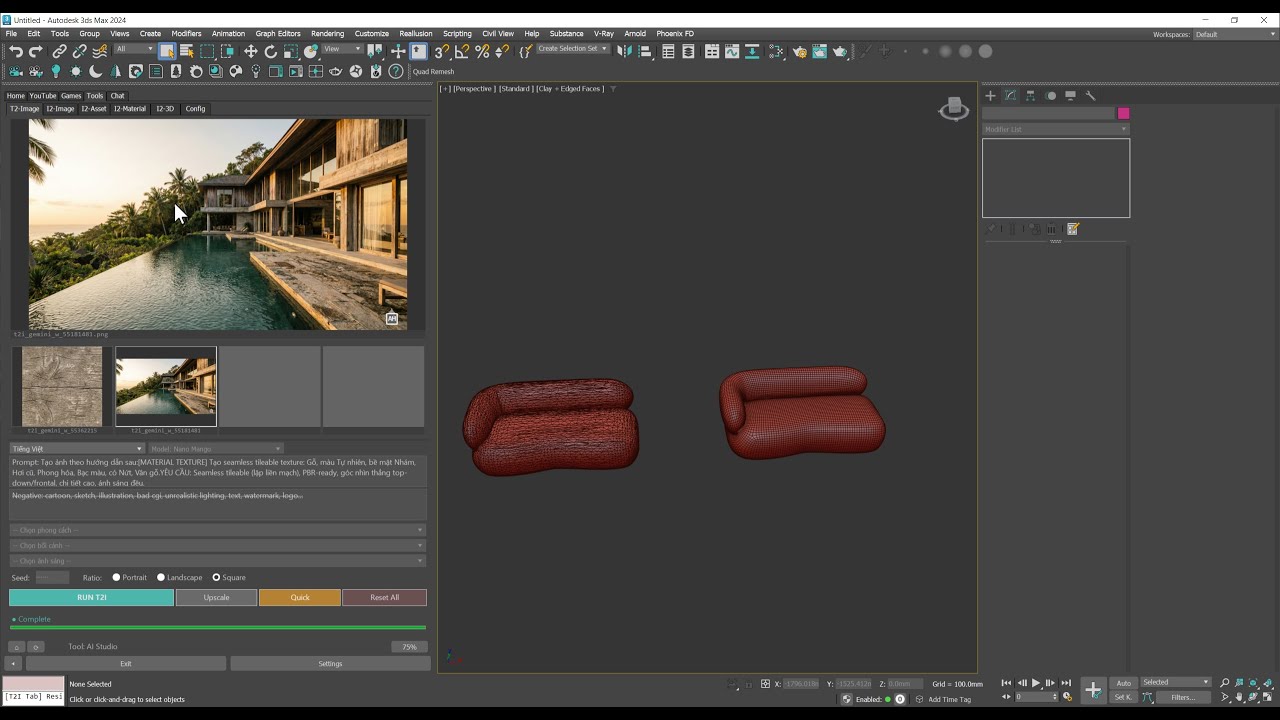Screen dimensions: 1280x720
Task: Toggle the viewport filter funnel
Action: 613,89
